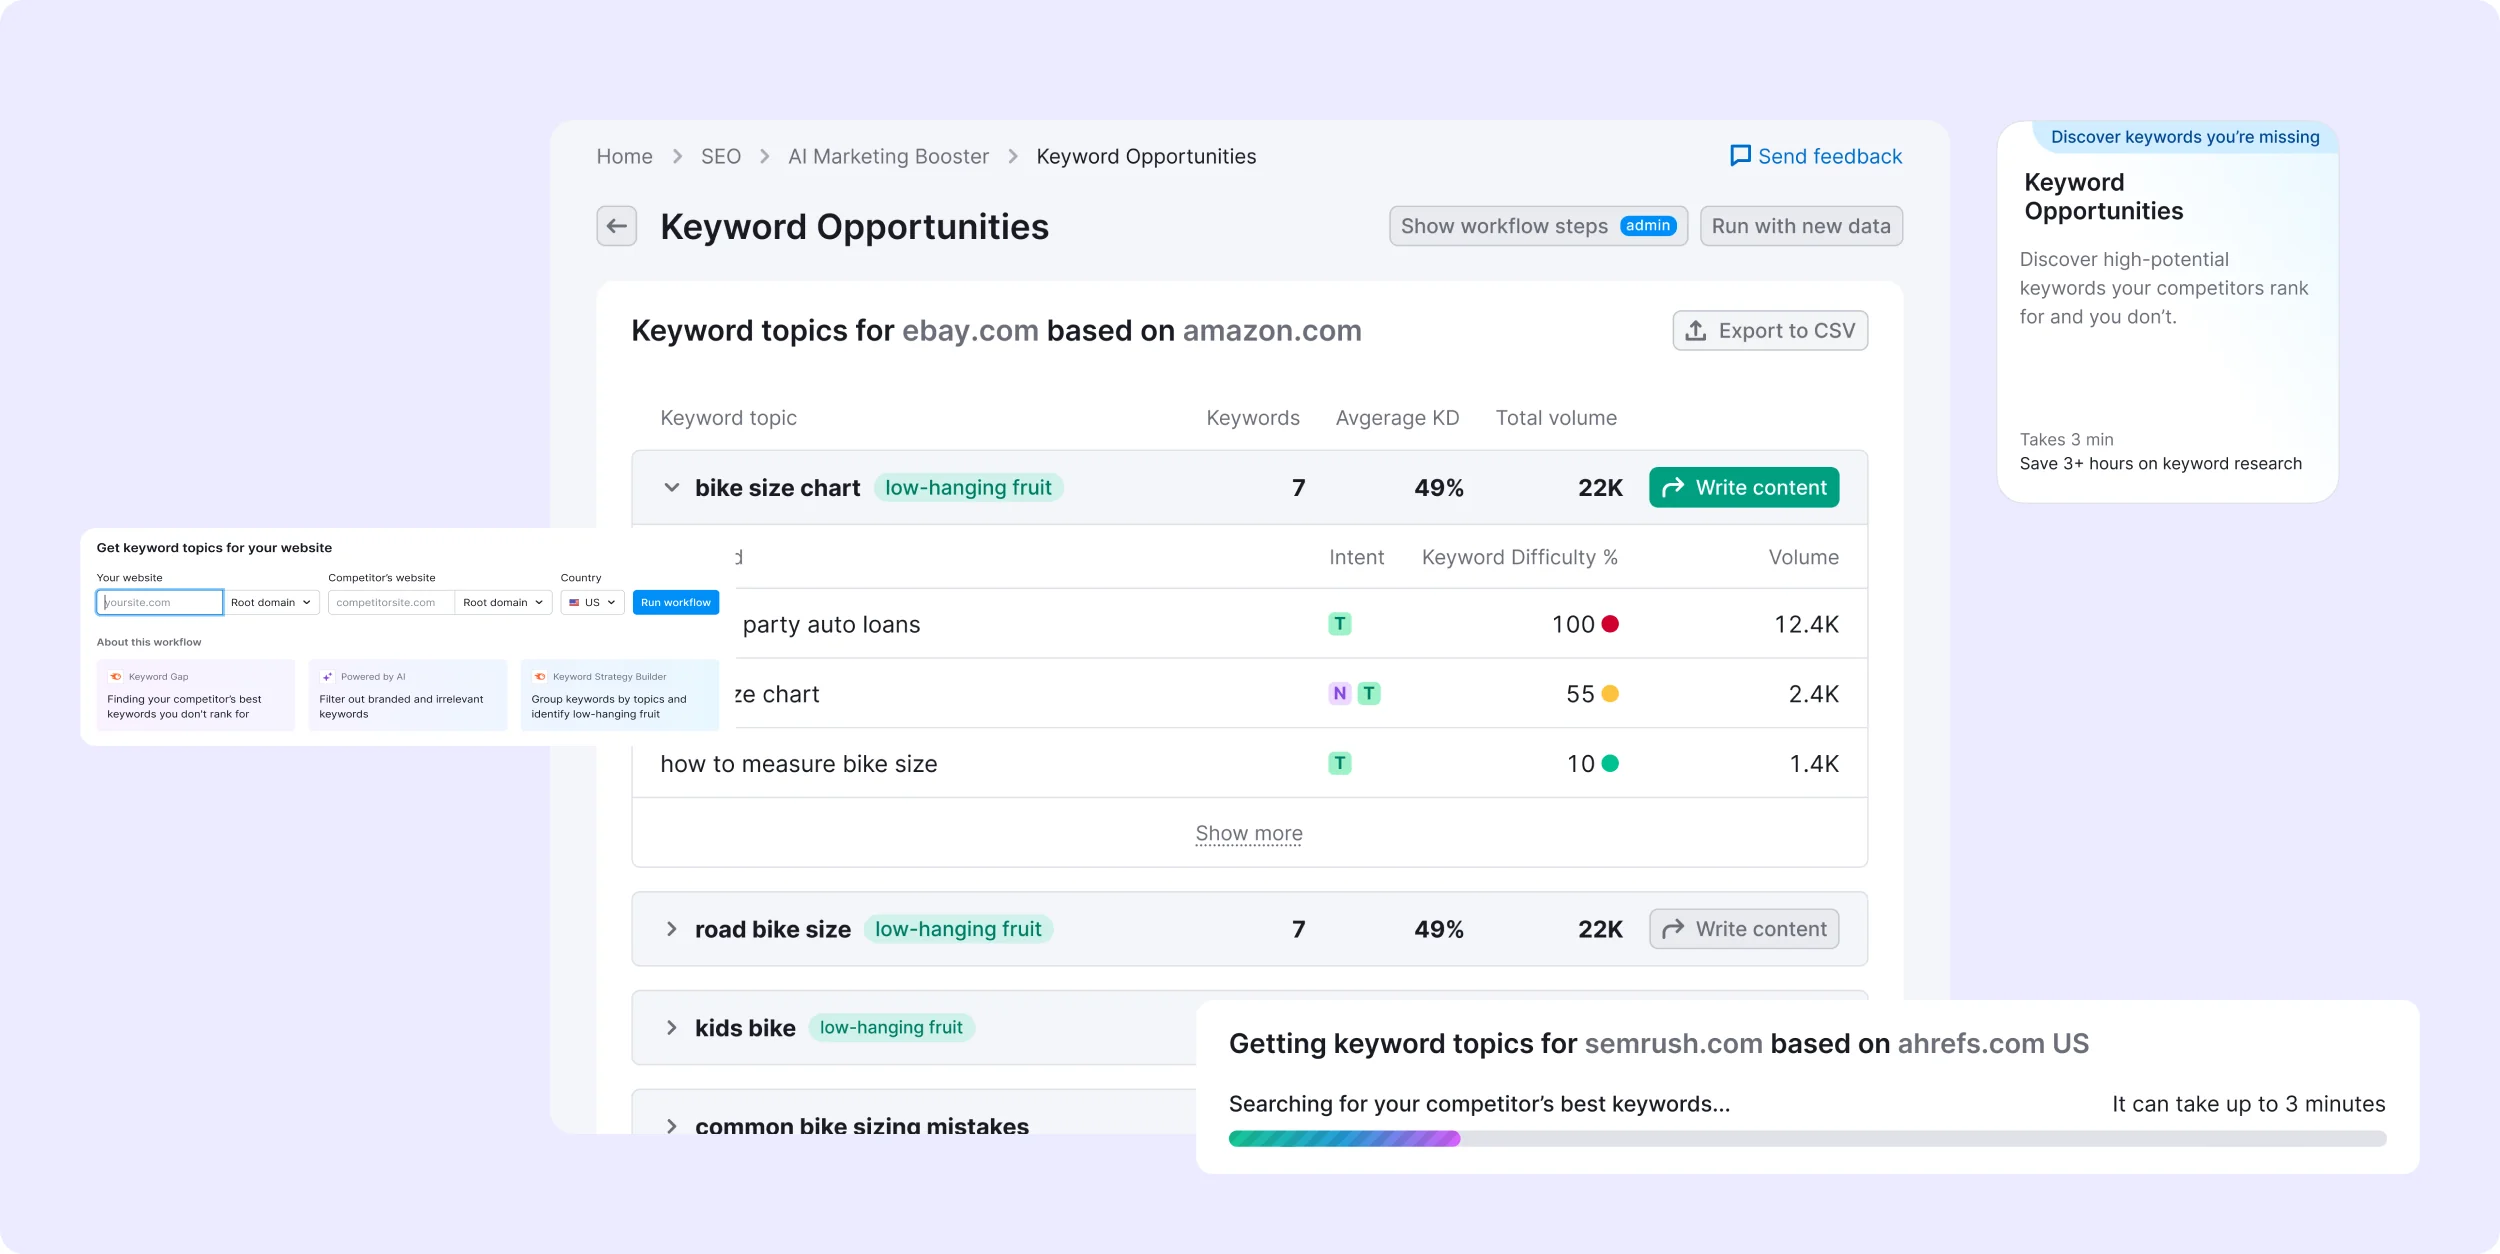Viewport: 2500px width, 1254px height.
Task: Click Keyword Opportunities breadcrumb item
Action: 1146,157
